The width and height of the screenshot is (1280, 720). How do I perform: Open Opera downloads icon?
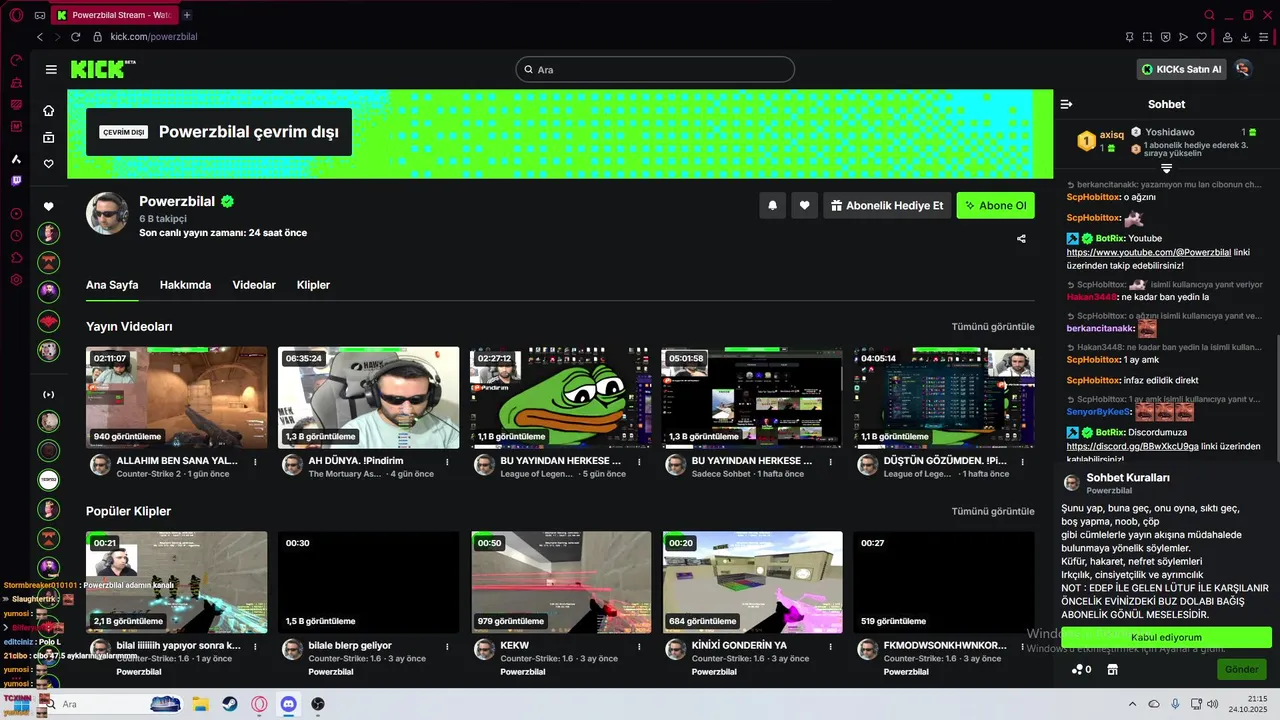tap(1246, 37)
